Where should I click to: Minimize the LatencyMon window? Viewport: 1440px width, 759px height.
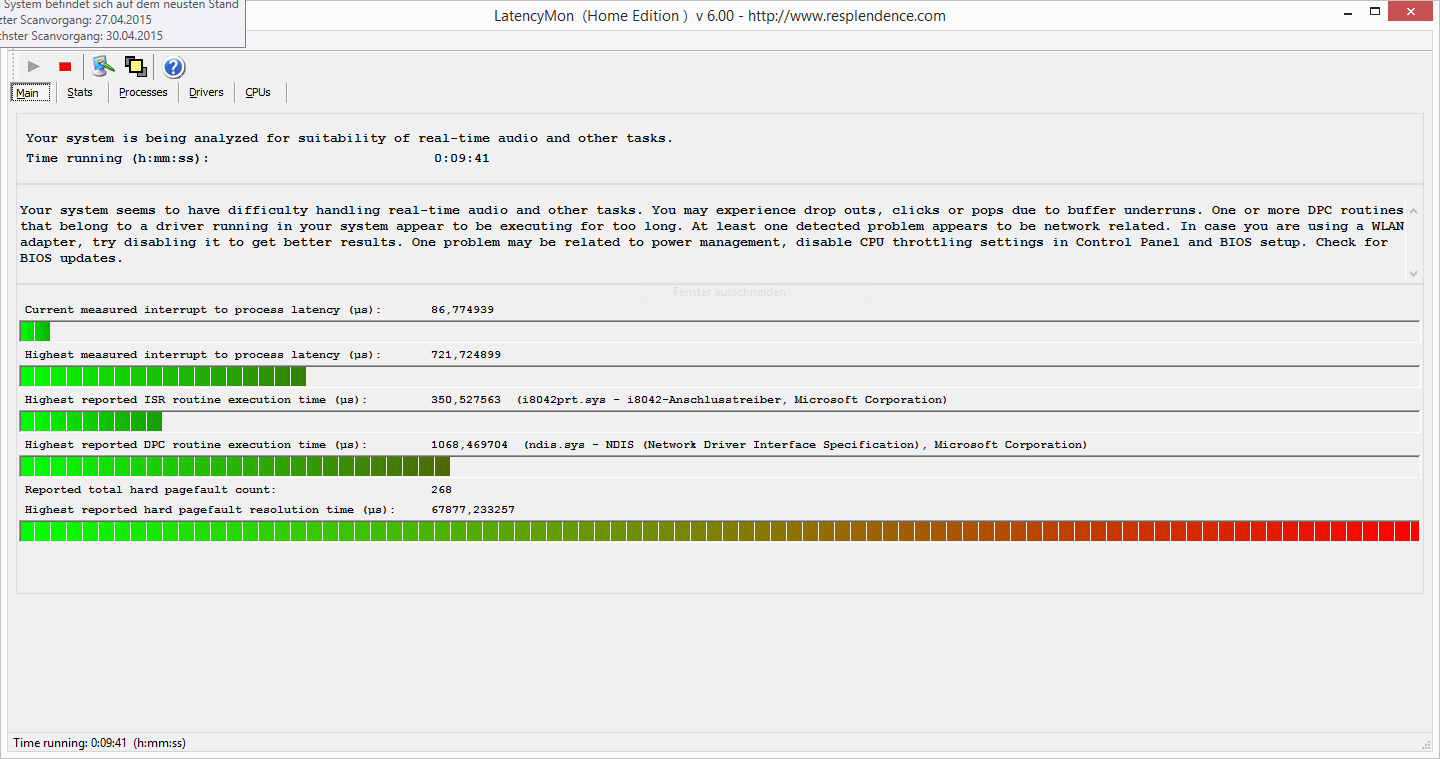[x=1348, y=14]
